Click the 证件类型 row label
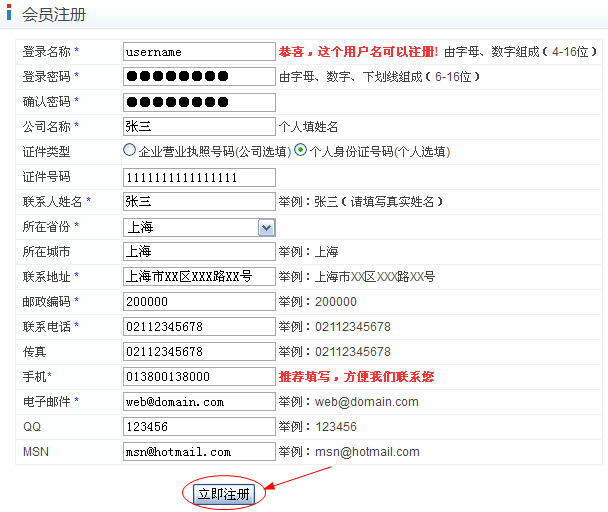608x512 pixels. tap(46, 152)
